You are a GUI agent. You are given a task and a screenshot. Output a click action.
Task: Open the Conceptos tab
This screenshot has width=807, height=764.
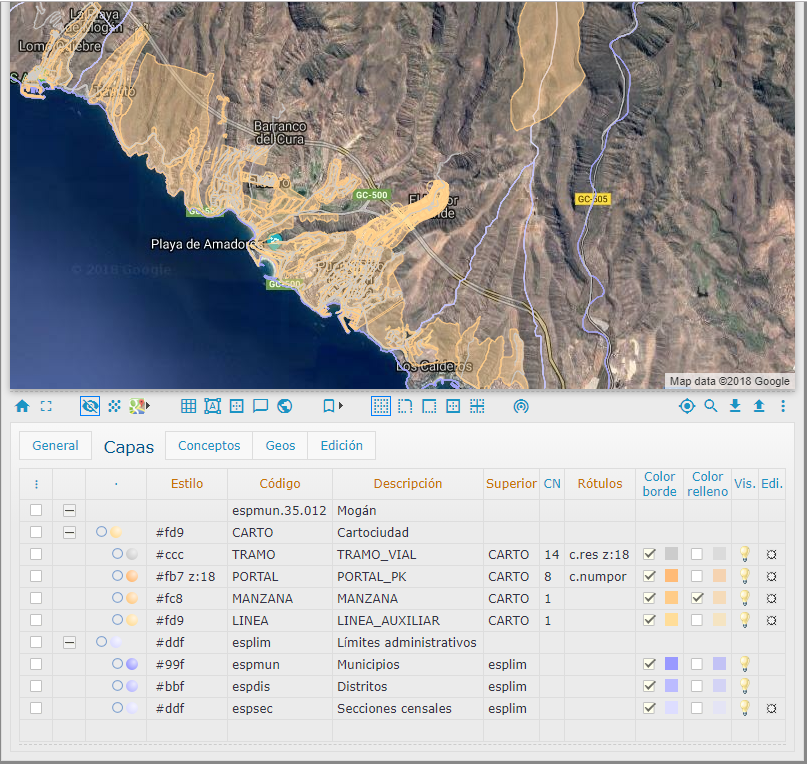(x=208, y=446)
